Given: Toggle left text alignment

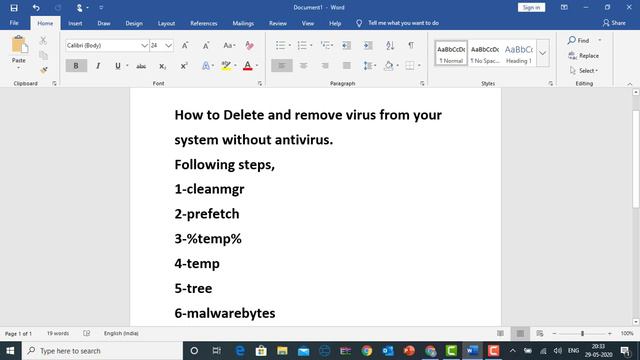Looking at the screenshot, I should tap(282, 65).
